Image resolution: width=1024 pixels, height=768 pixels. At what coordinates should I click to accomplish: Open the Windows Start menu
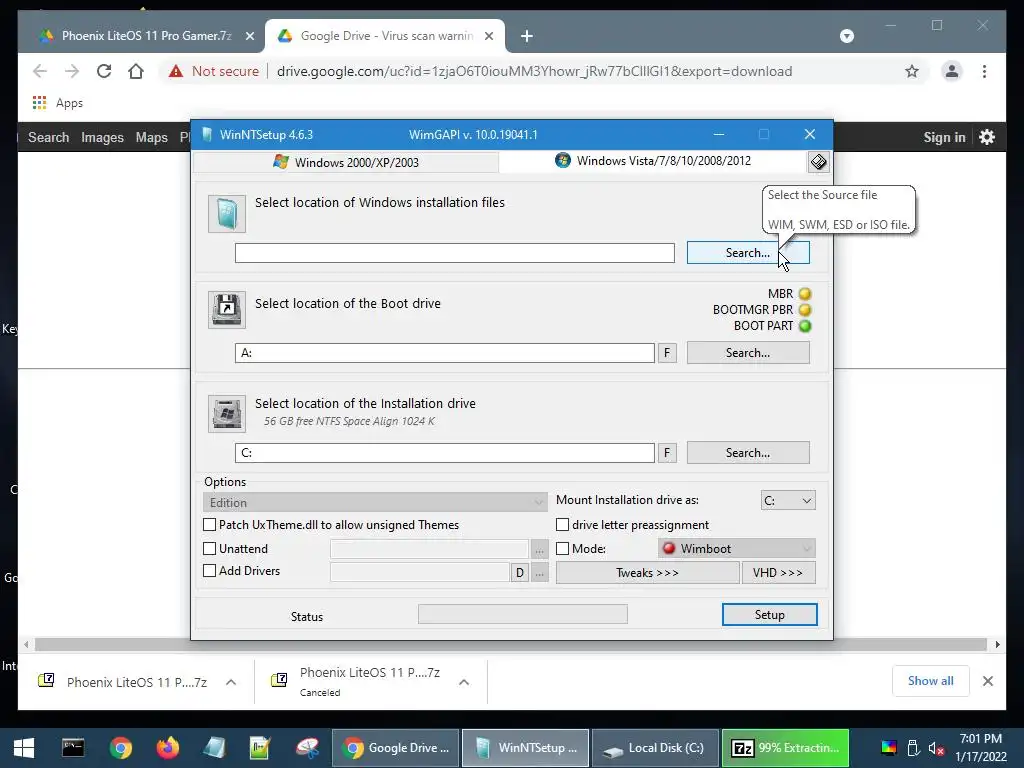24,748
